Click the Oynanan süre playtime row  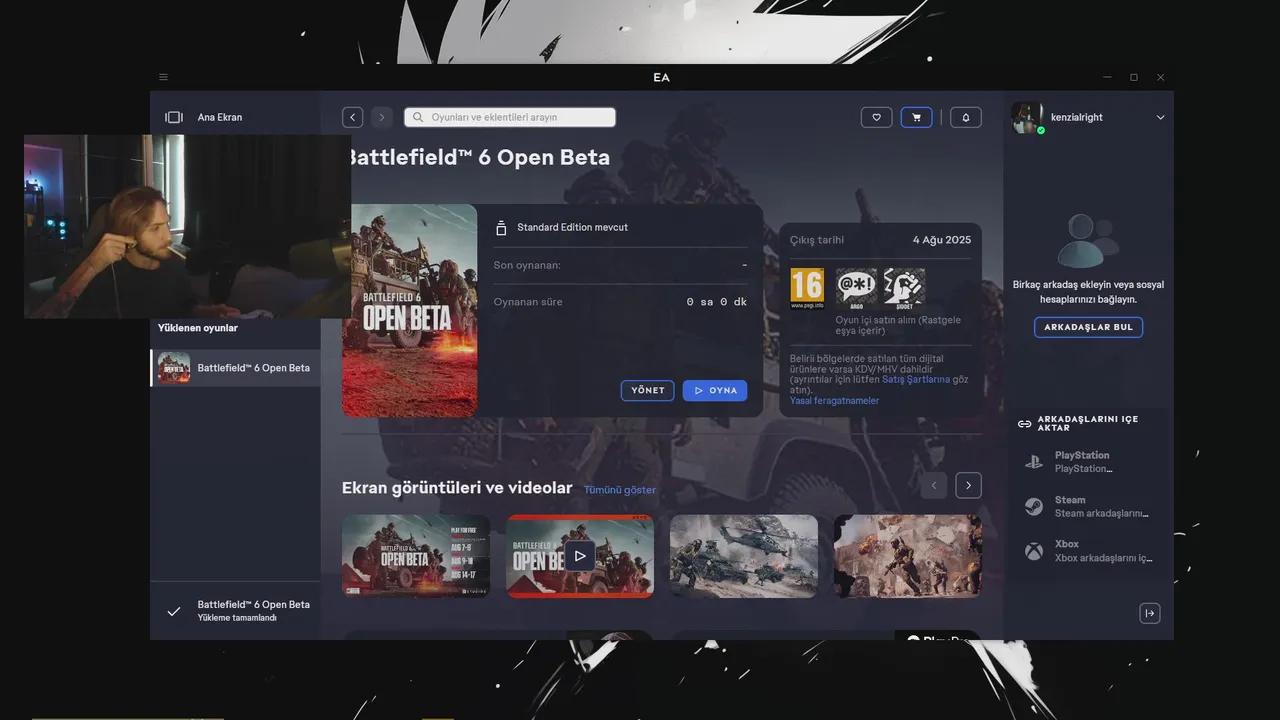coord(620,302)
